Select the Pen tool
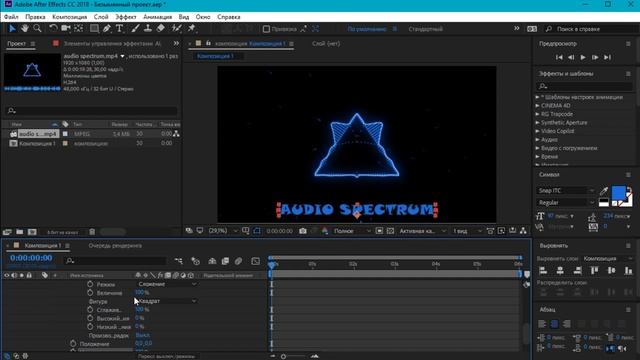This screenshot has width=640, height=360. coord(107,29)
